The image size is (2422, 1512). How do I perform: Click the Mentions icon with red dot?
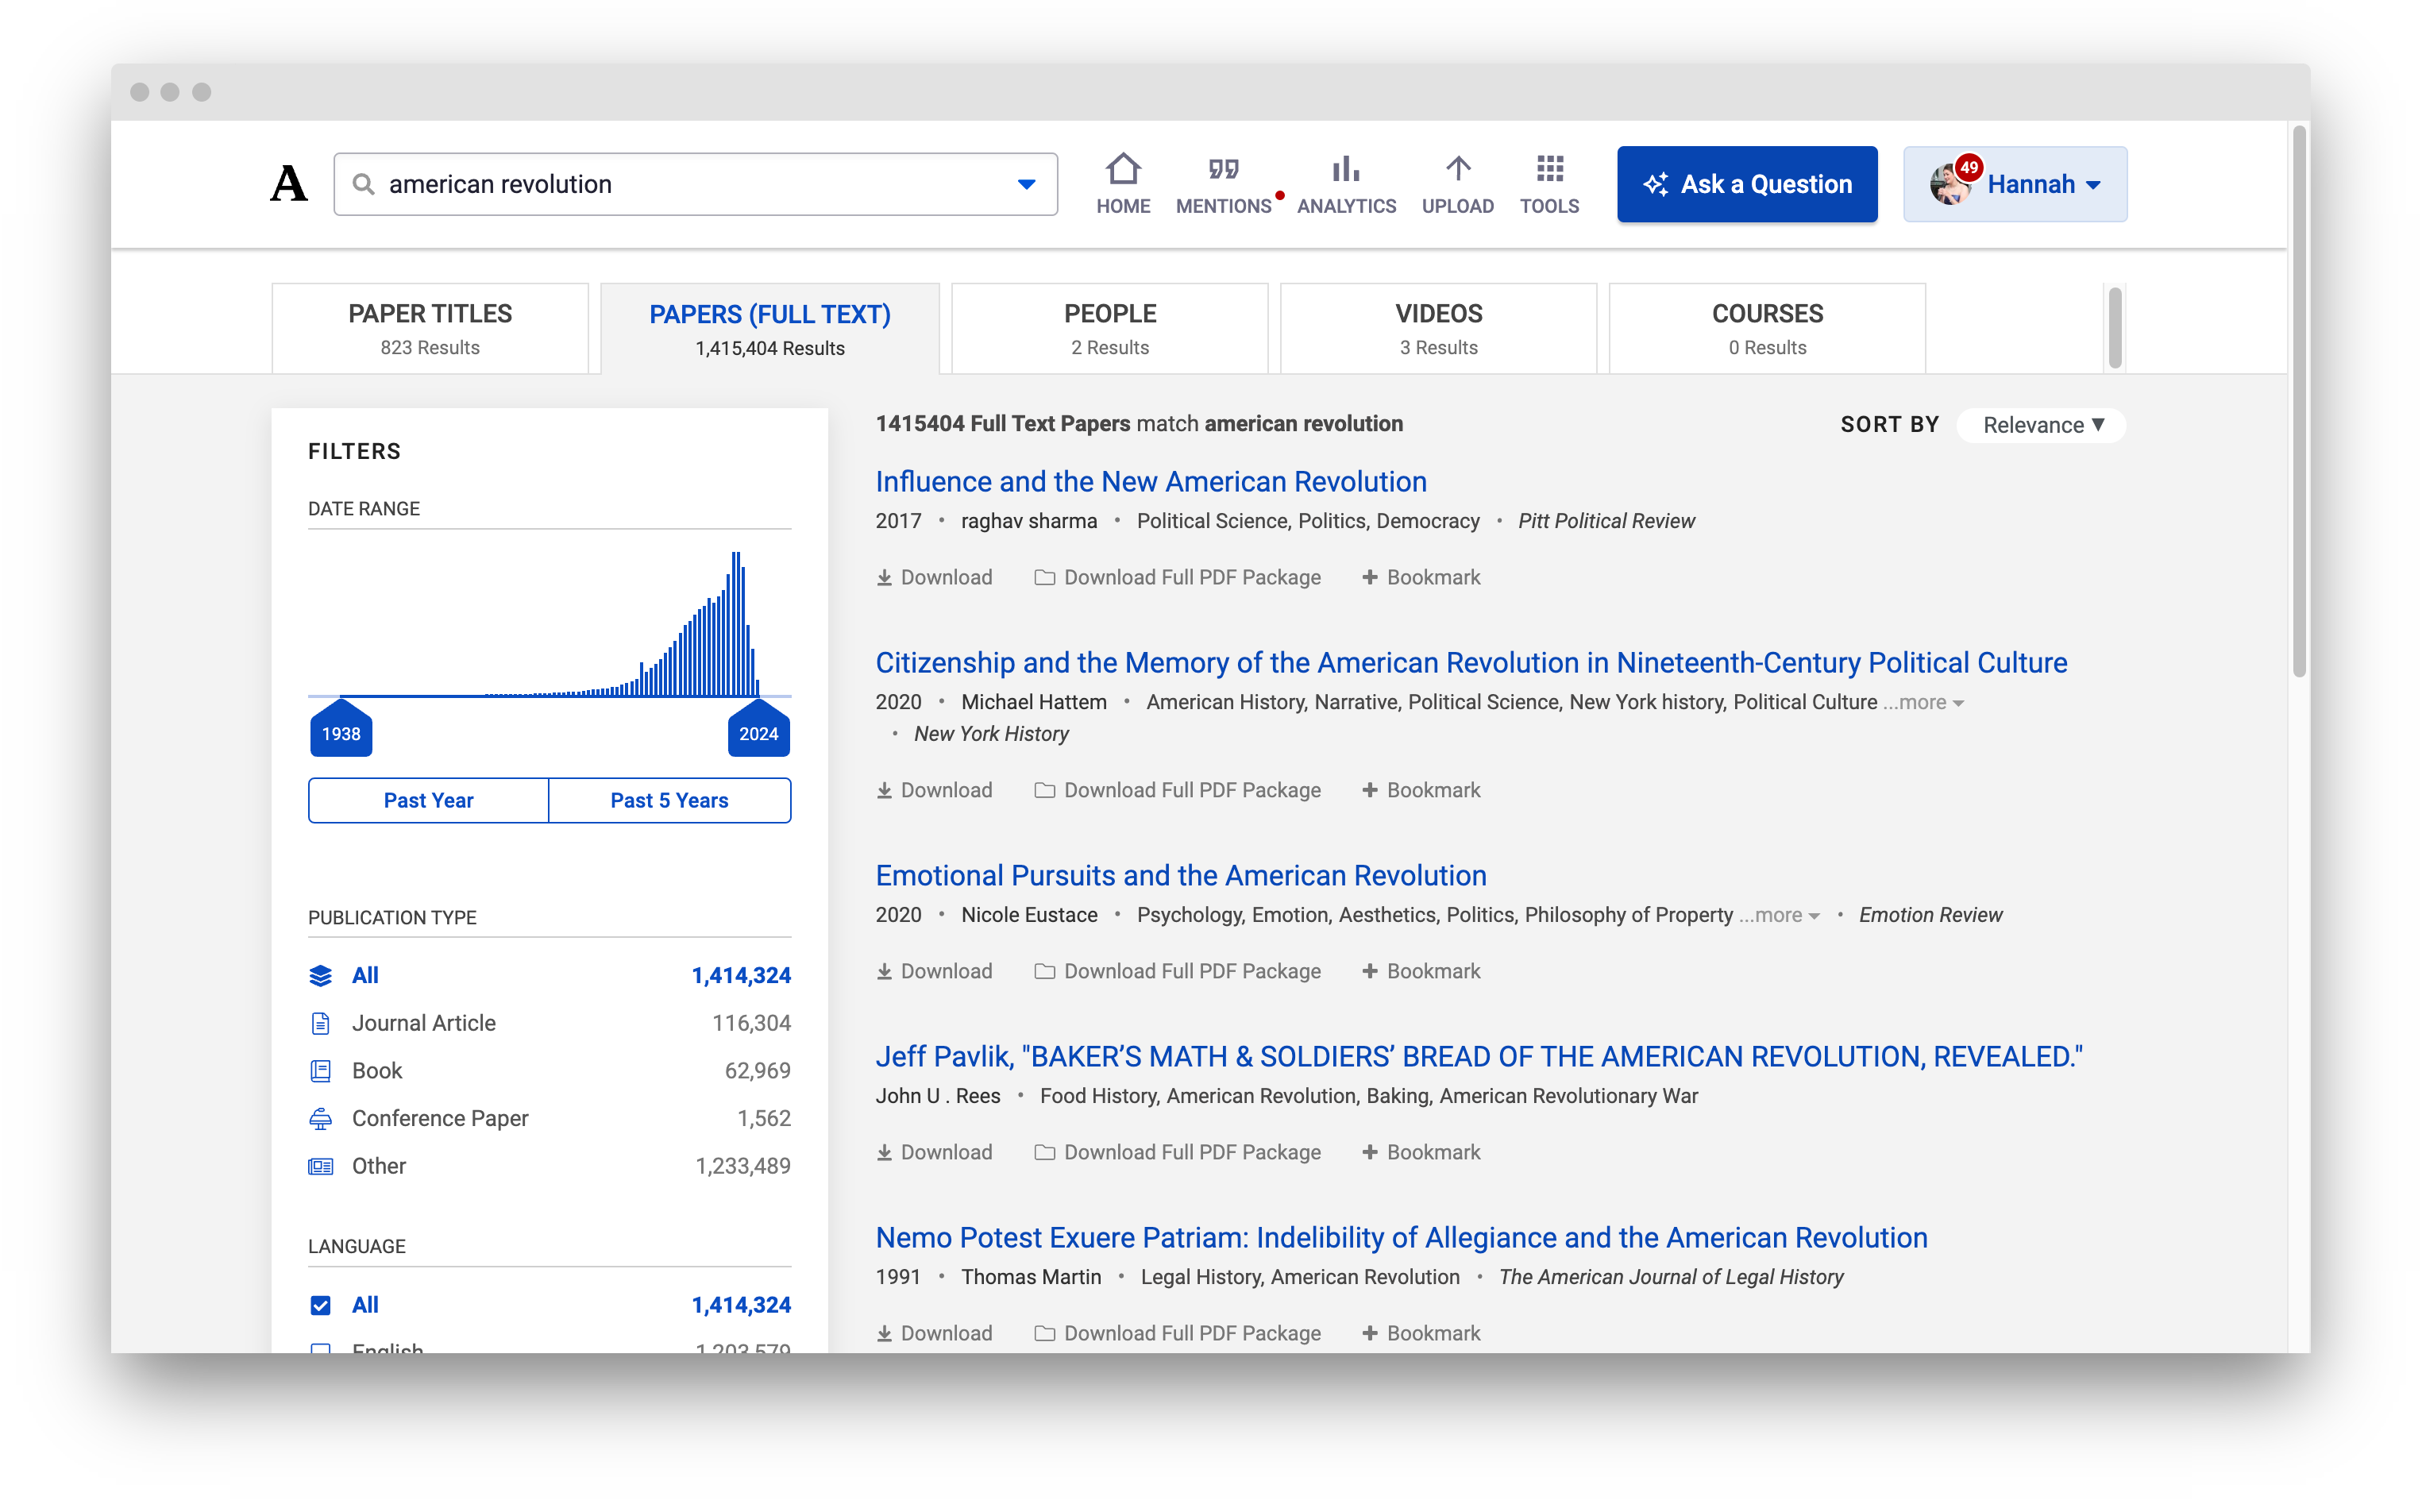1222,183
